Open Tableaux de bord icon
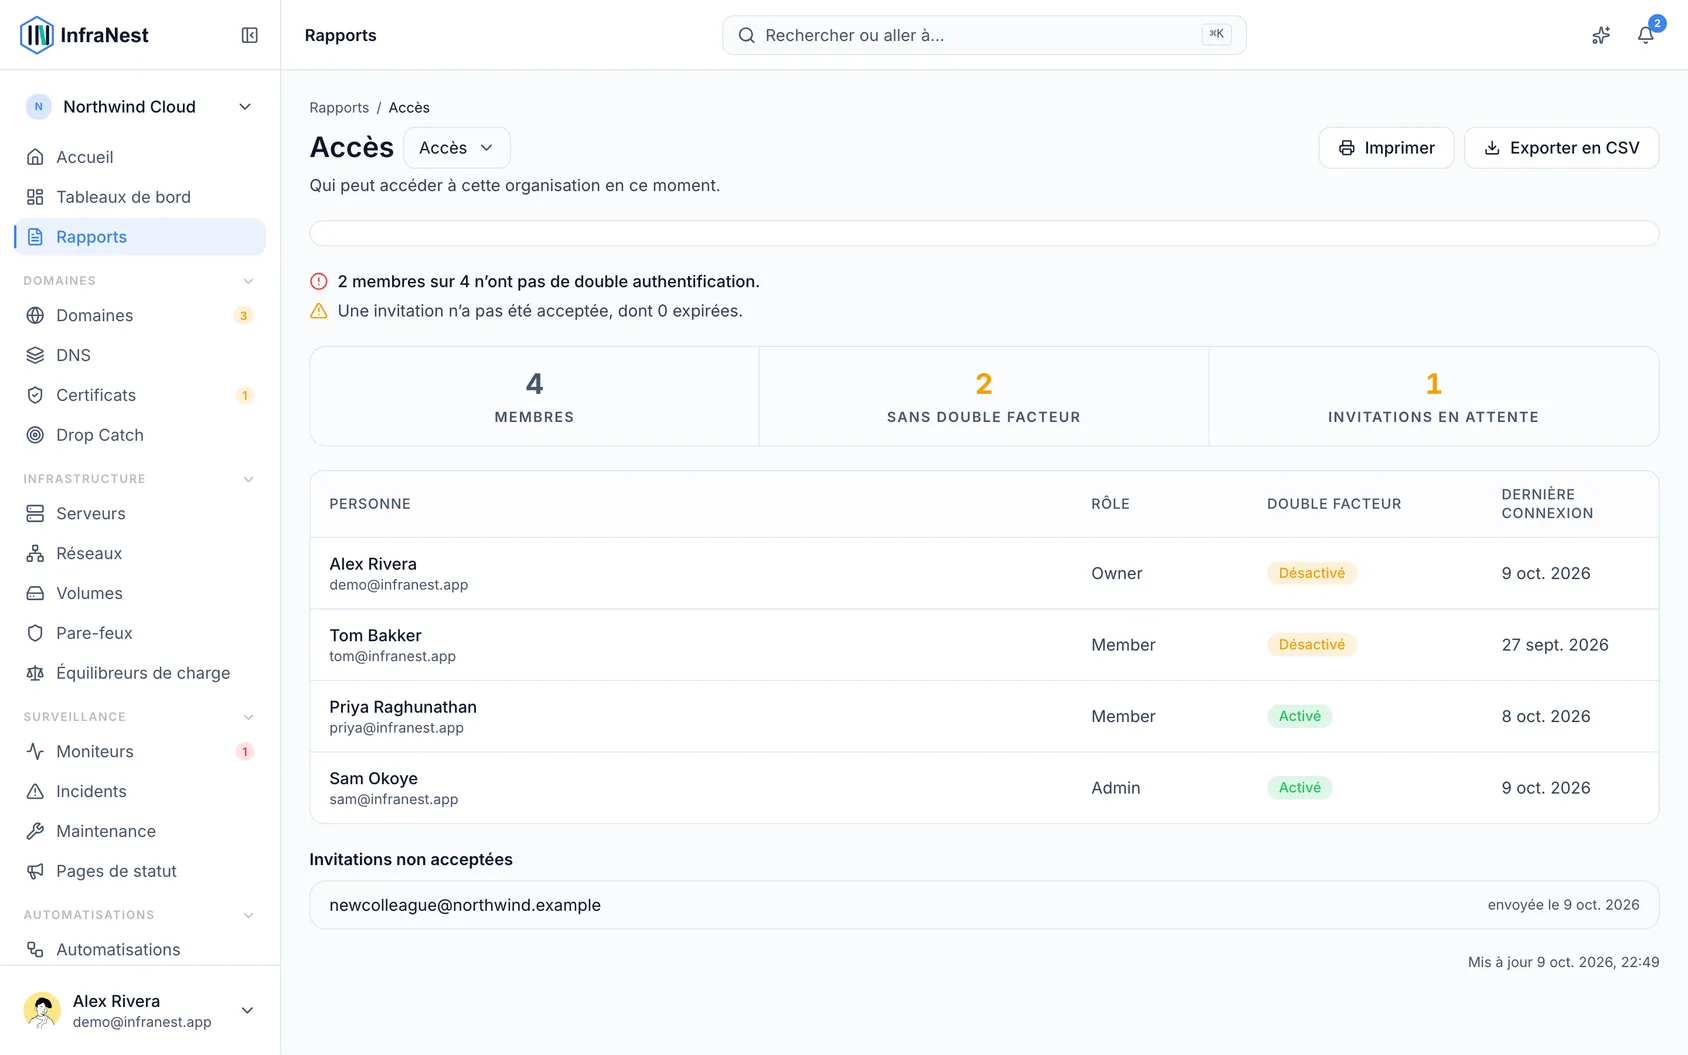Image resolution: width=1688 pixels, height=1055 pixels. (35, 197)
